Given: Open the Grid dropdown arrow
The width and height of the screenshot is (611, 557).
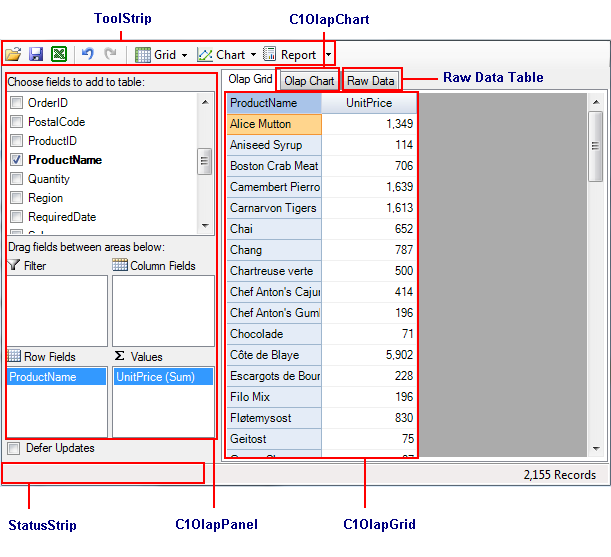Looking at the screenshot, I should point(184,55).
